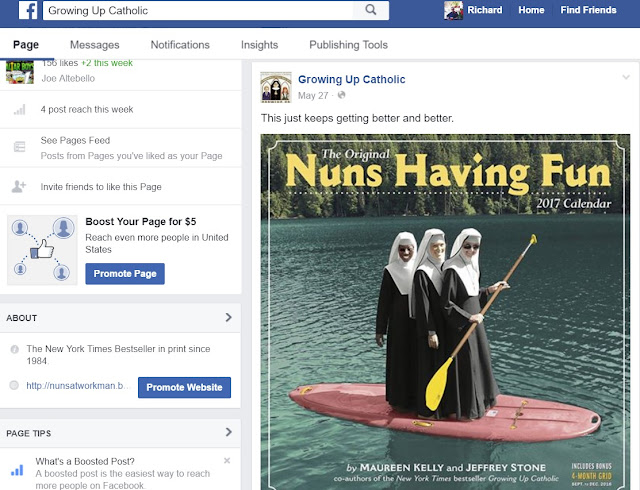Viewport: 640px width, 490px height.
Task: Click The New York Times Bestseller description
Action: click(118, 355)
